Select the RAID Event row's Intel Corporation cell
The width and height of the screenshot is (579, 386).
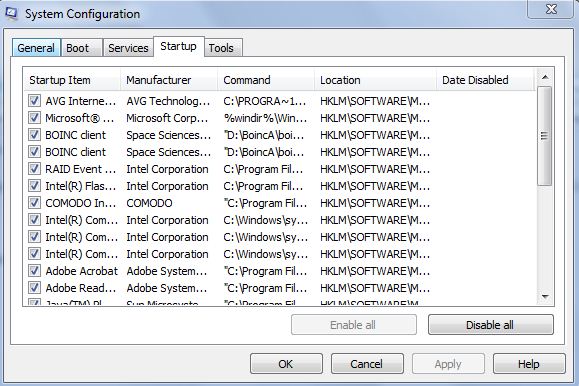(x=167, y=169)
